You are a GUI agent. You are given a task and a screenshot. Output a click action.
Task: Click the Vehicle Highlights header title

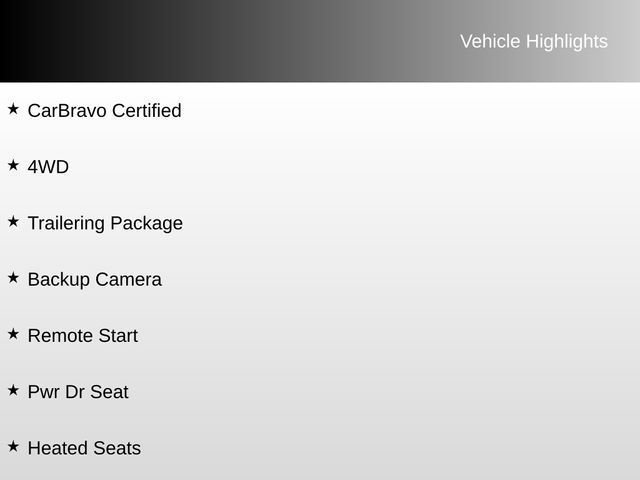coord(533,41)
